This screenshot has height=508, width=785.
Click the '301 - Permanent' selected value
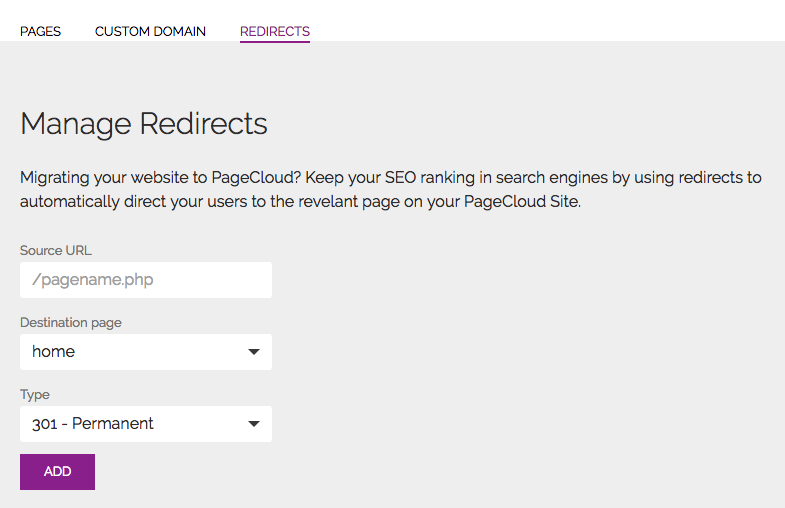coord(93,424)
